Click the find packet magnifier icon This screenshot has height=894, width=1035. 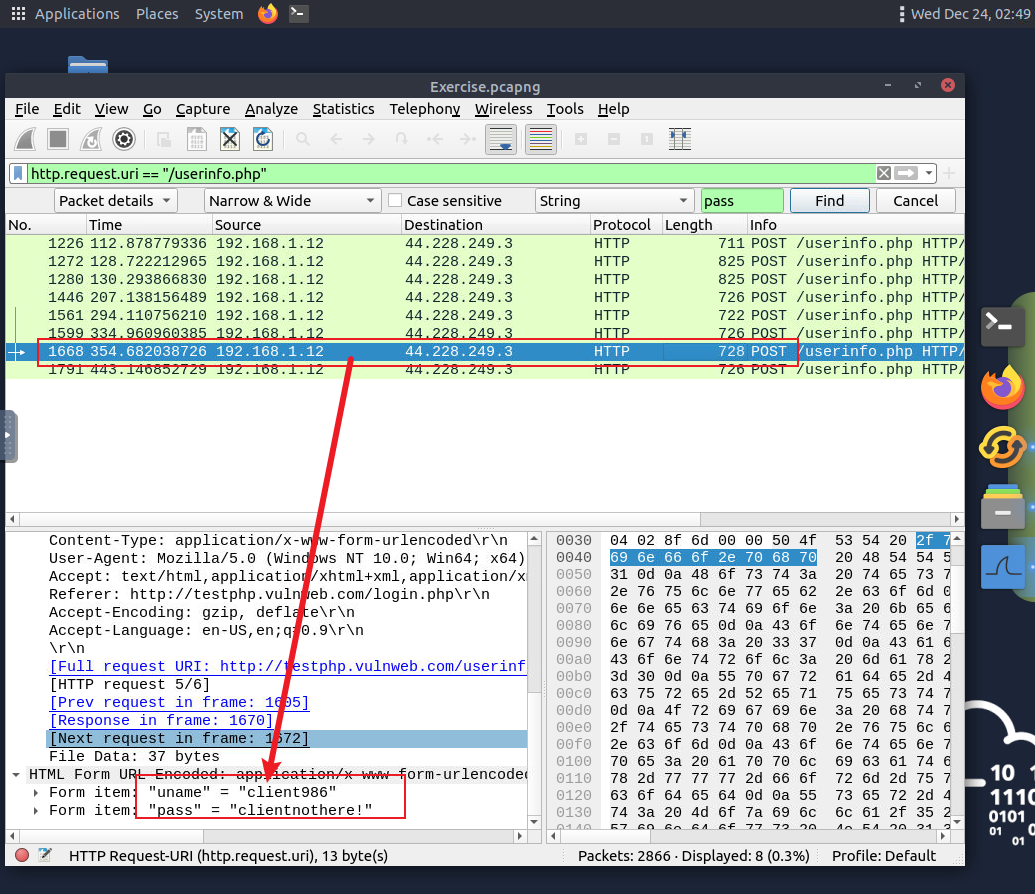[x=303, y=139]
